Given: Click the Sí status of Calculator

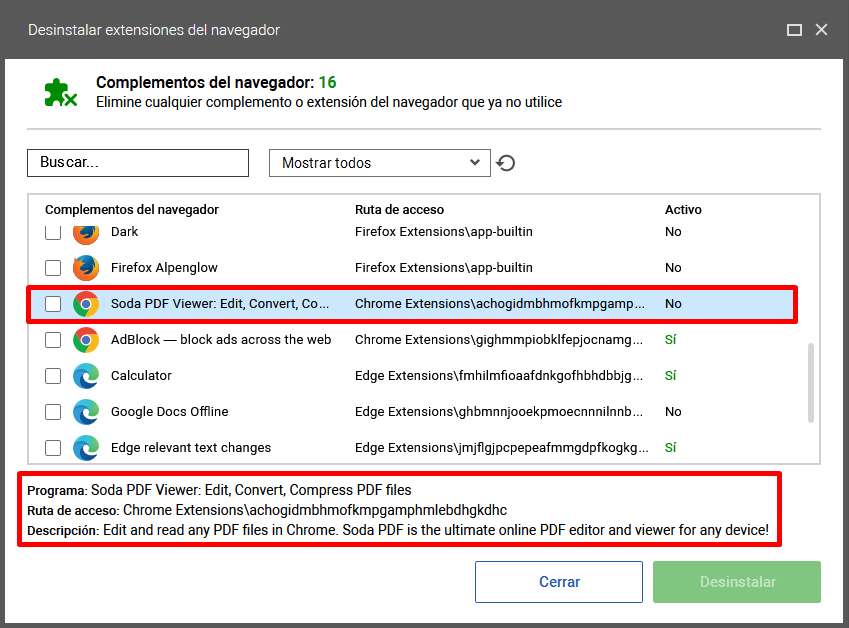Looking at the screenshot, I should (670, 376).
